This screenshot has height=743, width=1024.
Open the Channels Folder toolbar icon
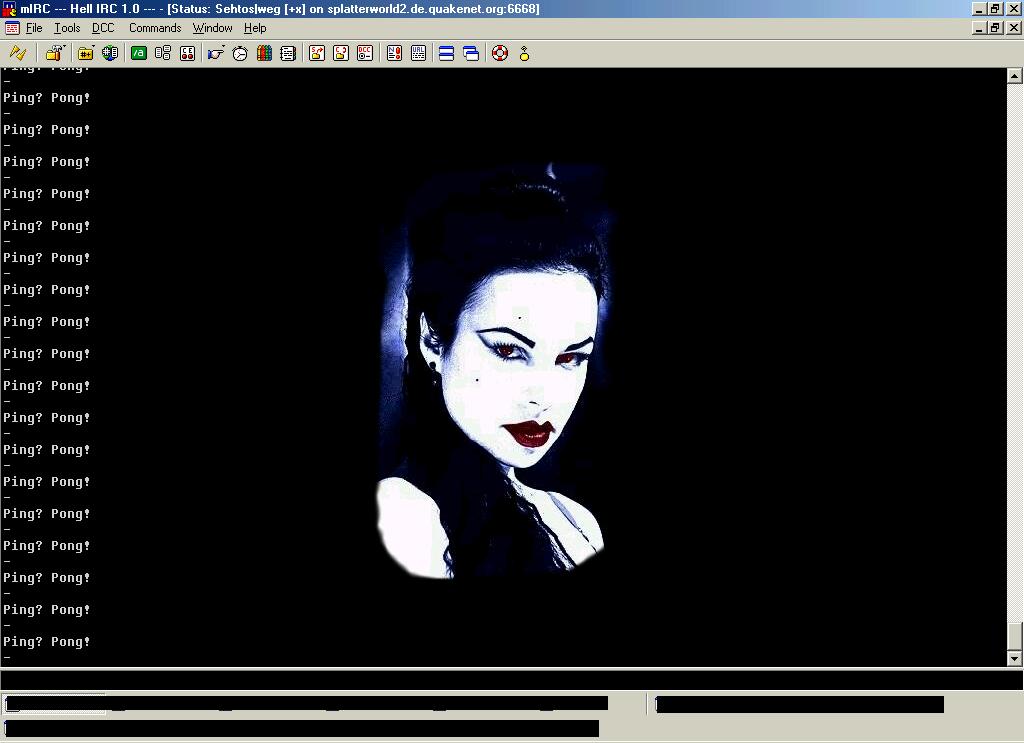point(86,53)
